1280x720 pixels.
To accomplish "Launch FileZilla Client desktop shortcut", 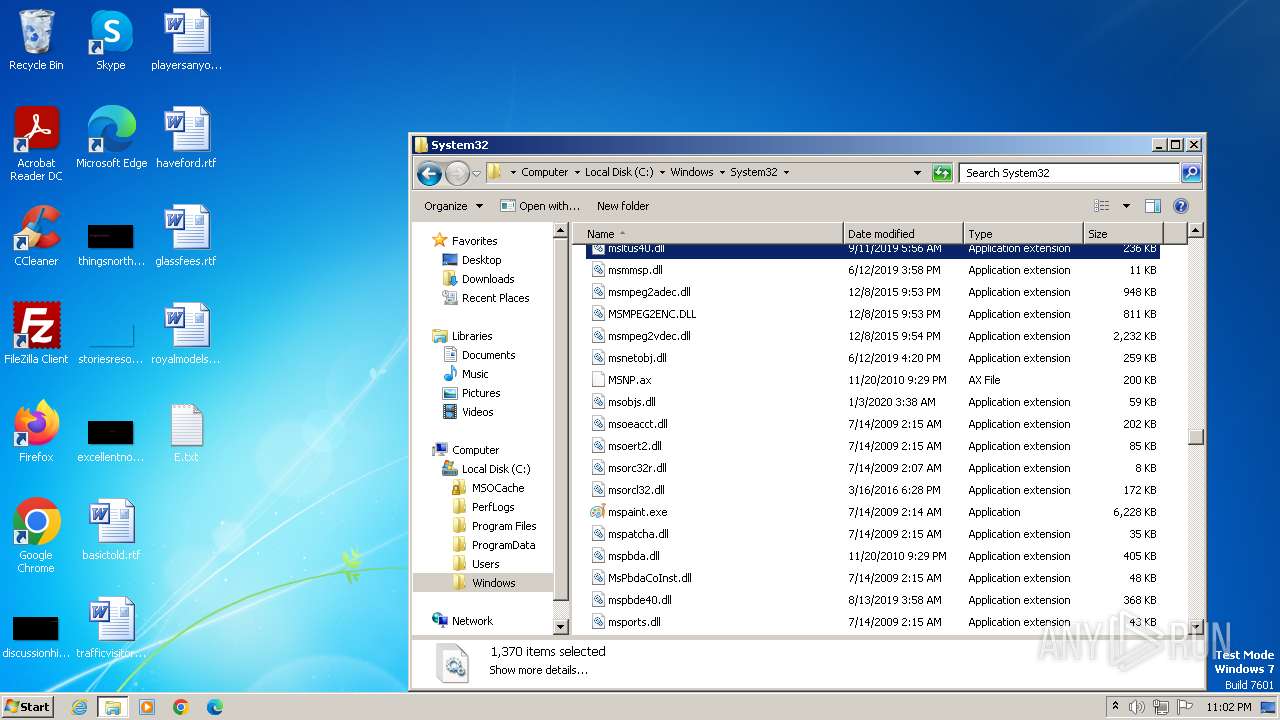I will 36,334.
